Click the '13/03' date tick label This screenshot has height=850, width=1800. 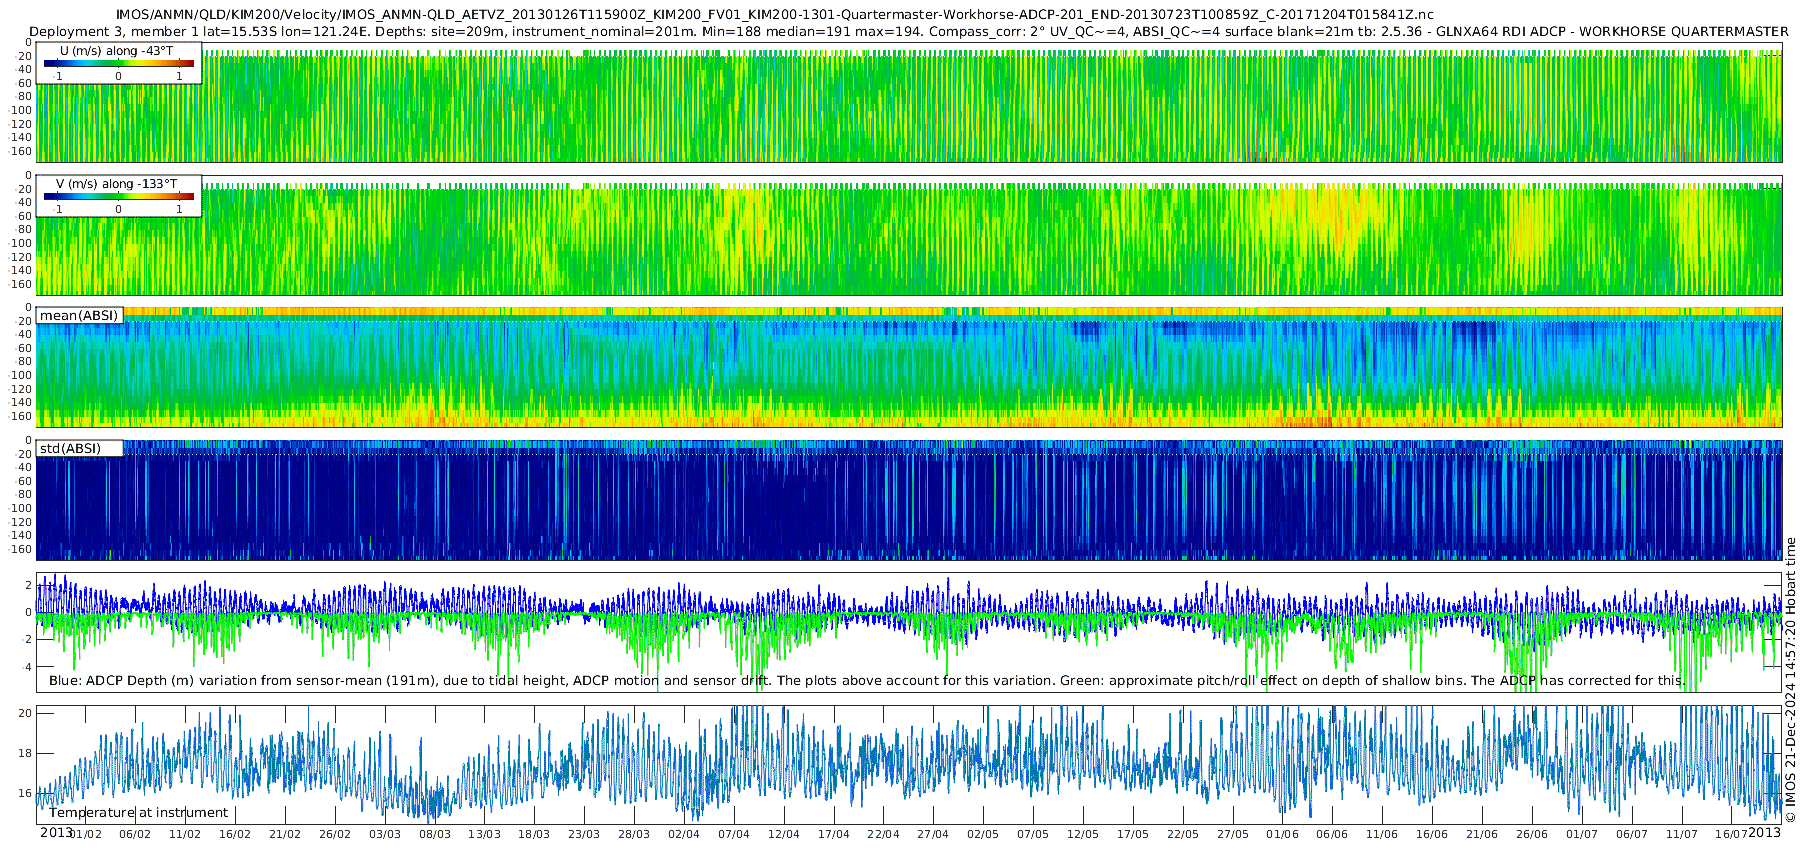(485, 834)
